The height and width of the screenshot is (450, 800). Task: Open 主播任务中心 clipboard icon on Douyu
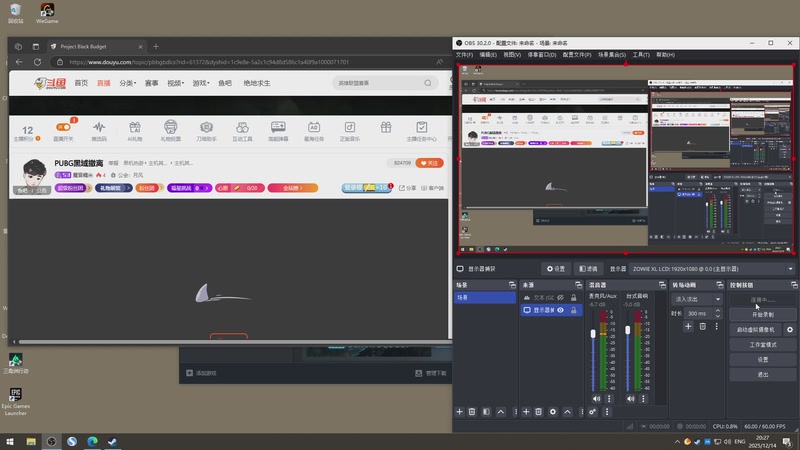click(x=421, y=131)
